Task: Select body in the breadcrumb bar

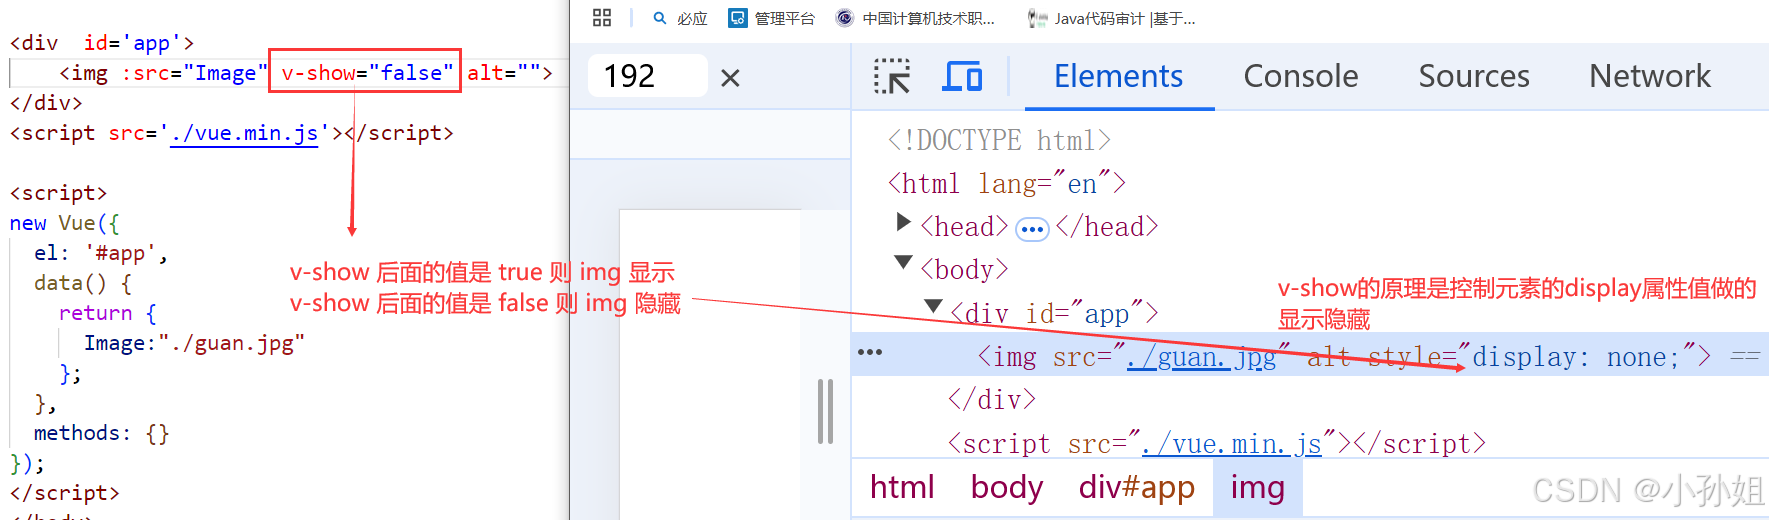Action: tap(1007, 487)
